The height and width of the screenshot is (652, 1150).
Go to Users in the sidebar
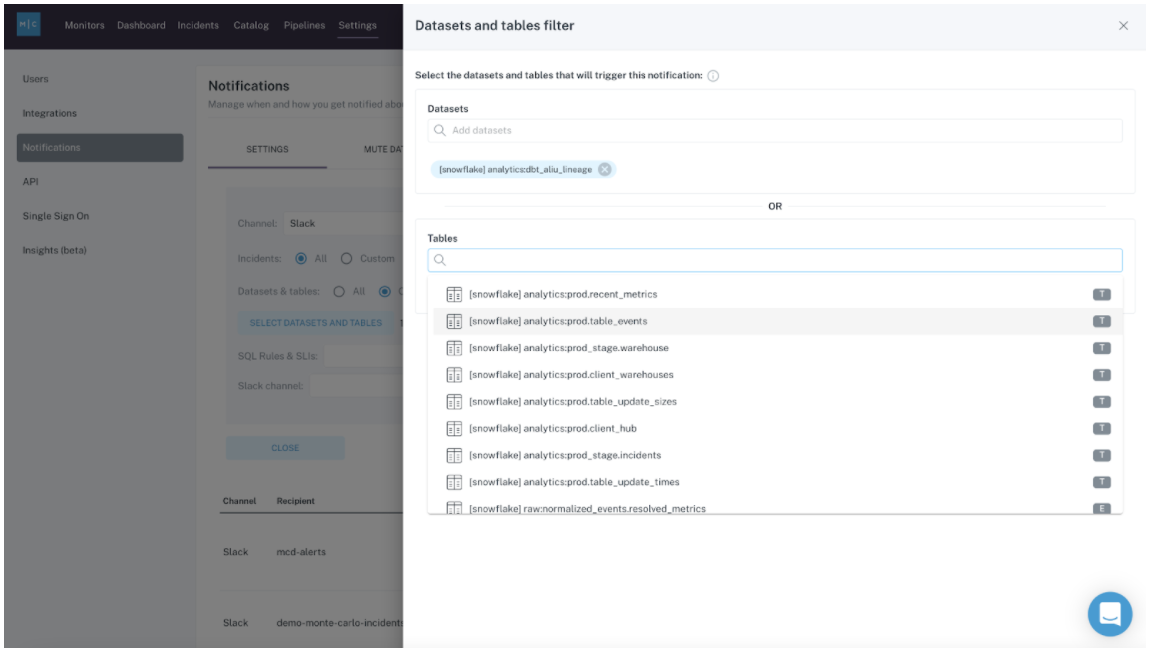[x=35, y=79]
